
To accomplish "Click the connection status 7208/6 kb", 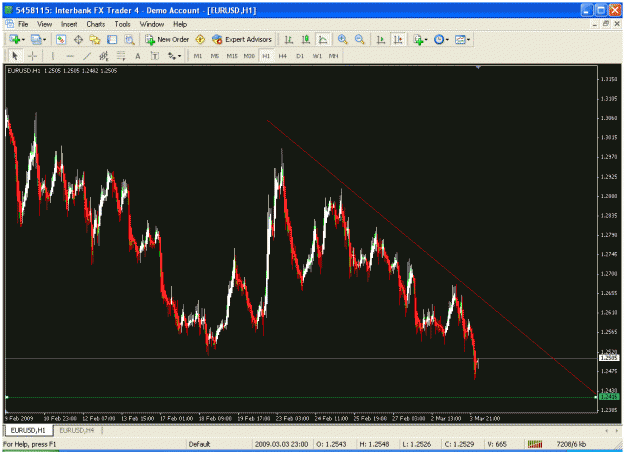I will [571, 444].
